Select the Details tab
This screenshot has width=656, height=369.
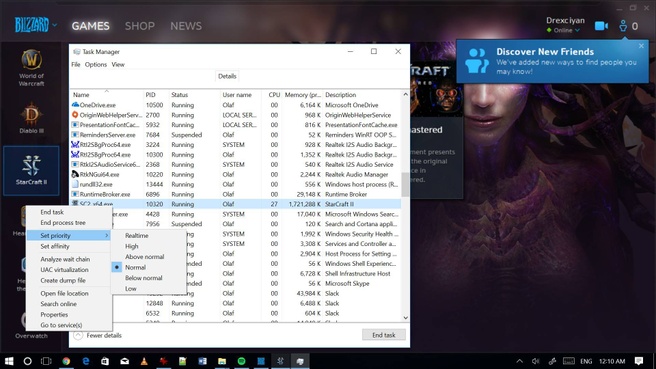click(x=227, y=76)
